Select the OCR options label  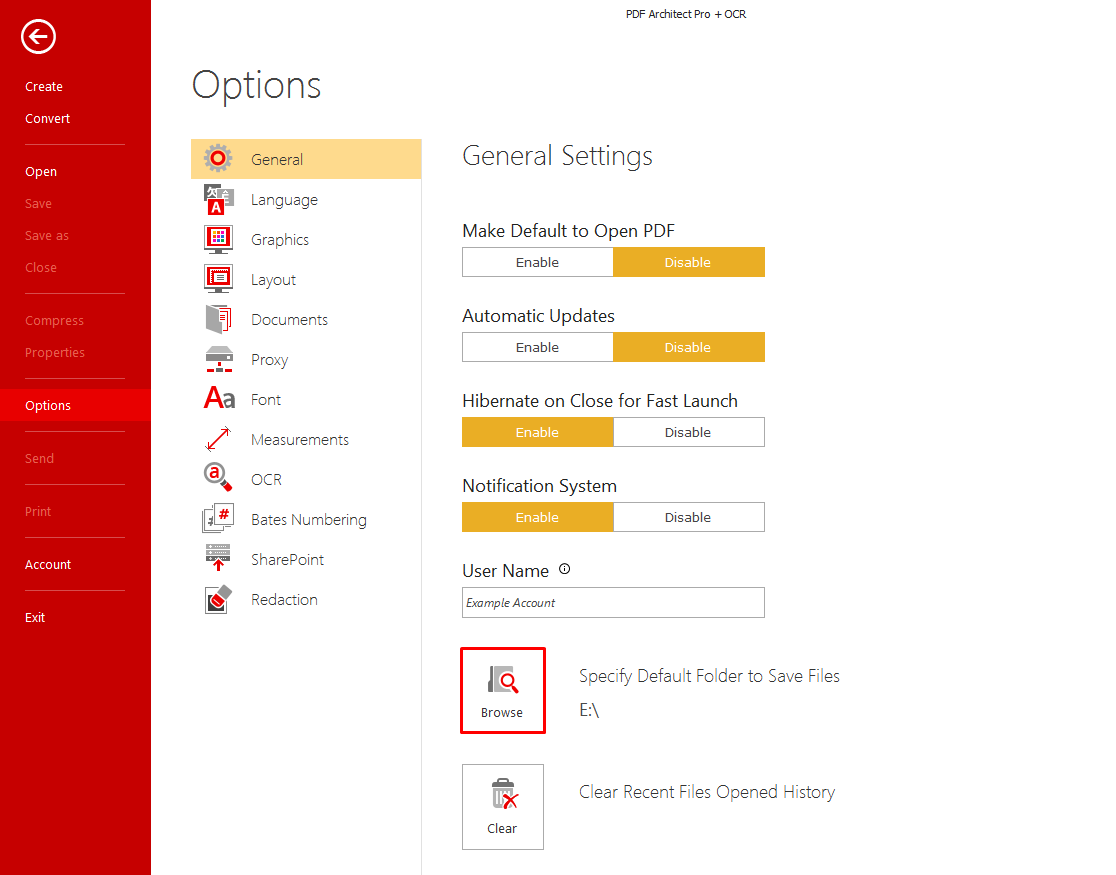point(266,479)
